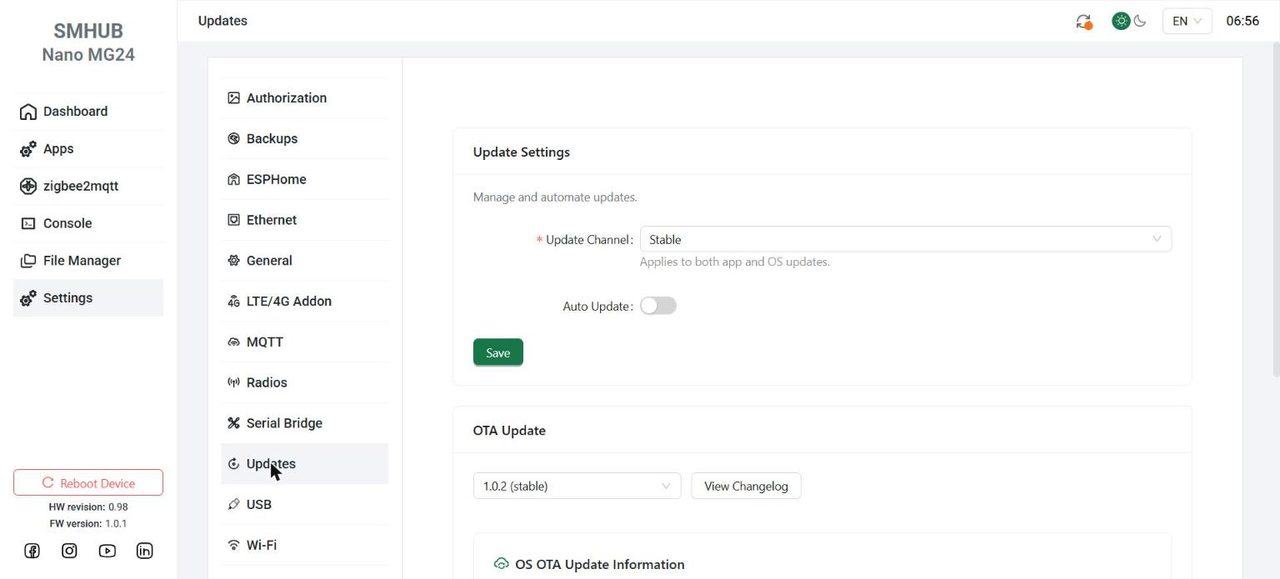1280x579 pixels.
Task: Open General settings
Action: [x=304, y=261]
